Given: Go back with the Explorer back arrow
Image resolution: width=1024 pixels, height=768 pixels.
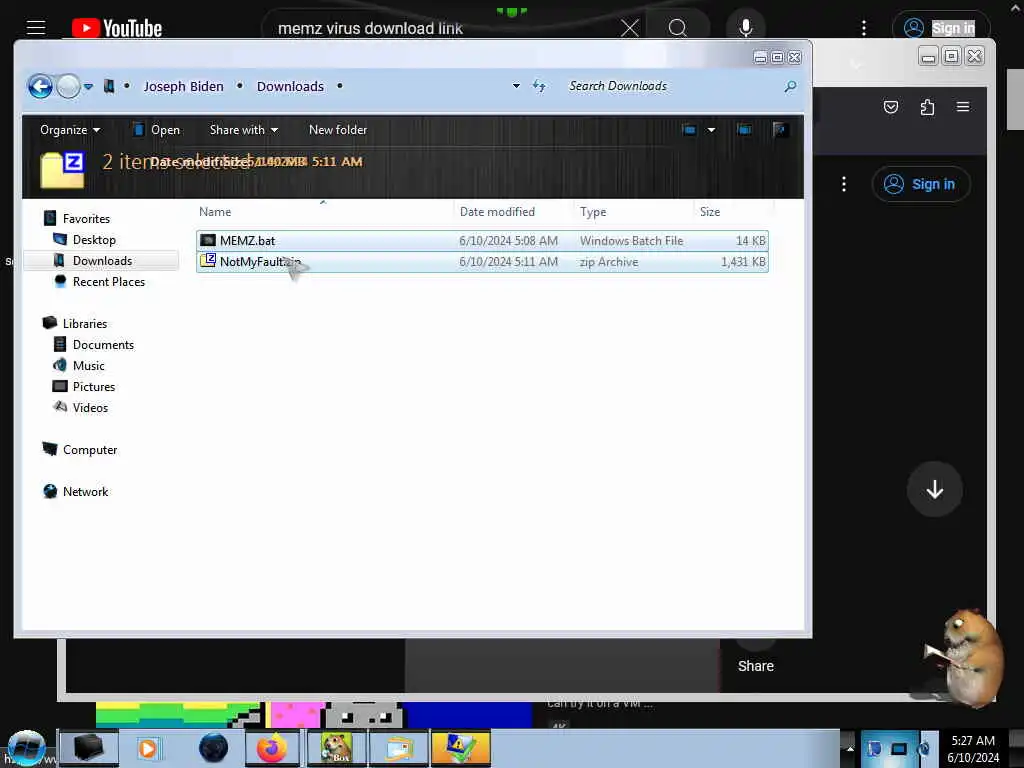Looking at the screenshot, I should [x=40, y=86].
